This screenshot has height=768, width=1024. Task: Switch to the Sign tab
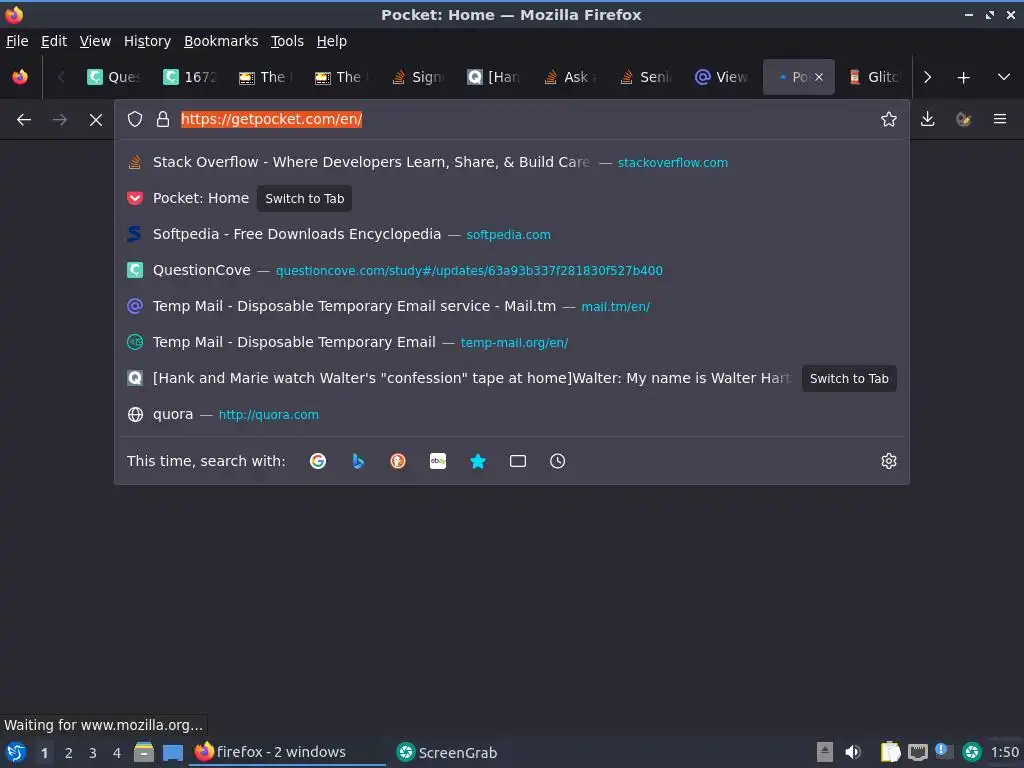[x=418, y=77]
